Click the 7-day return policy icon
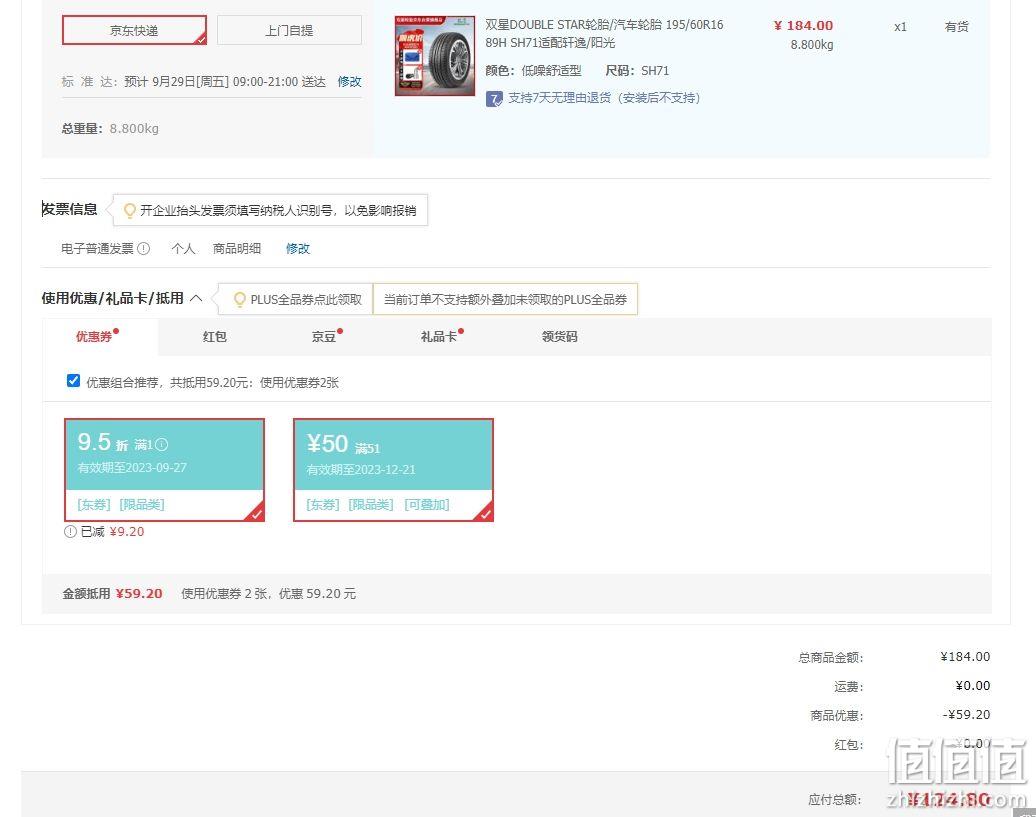The height and width of the screenshot is (817, 1036). (494, 99)
